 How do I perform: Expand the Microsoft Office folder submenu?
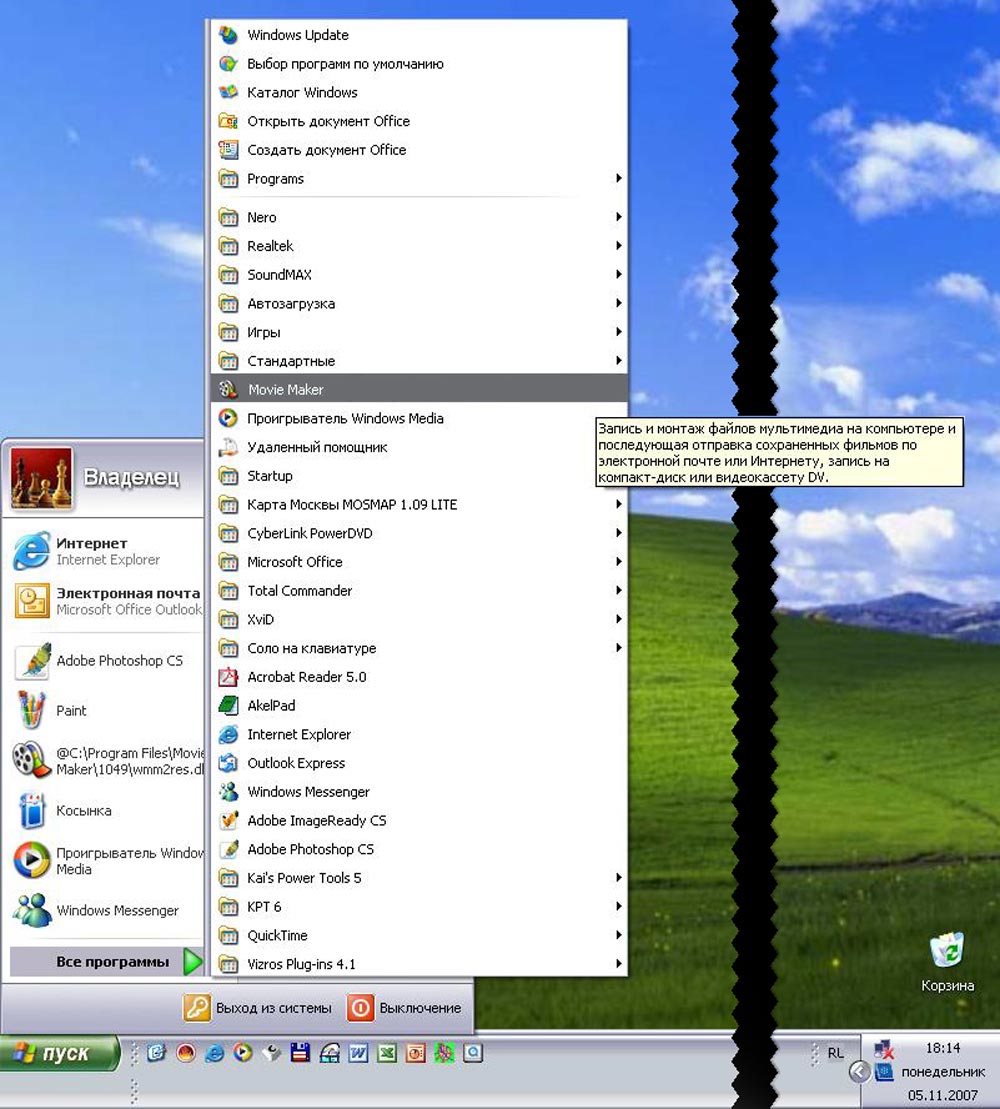tap(294, 562)
